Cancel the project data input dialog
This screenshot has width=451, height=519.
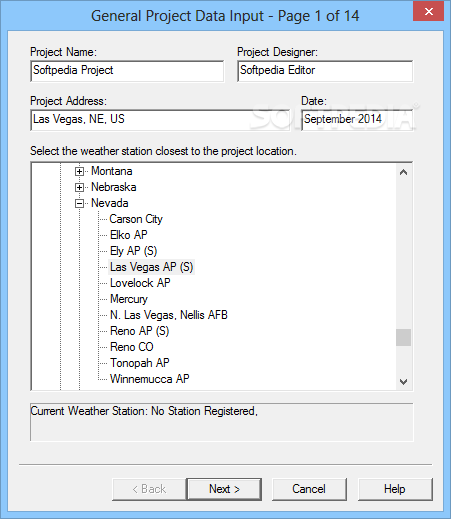coord(309,489)
